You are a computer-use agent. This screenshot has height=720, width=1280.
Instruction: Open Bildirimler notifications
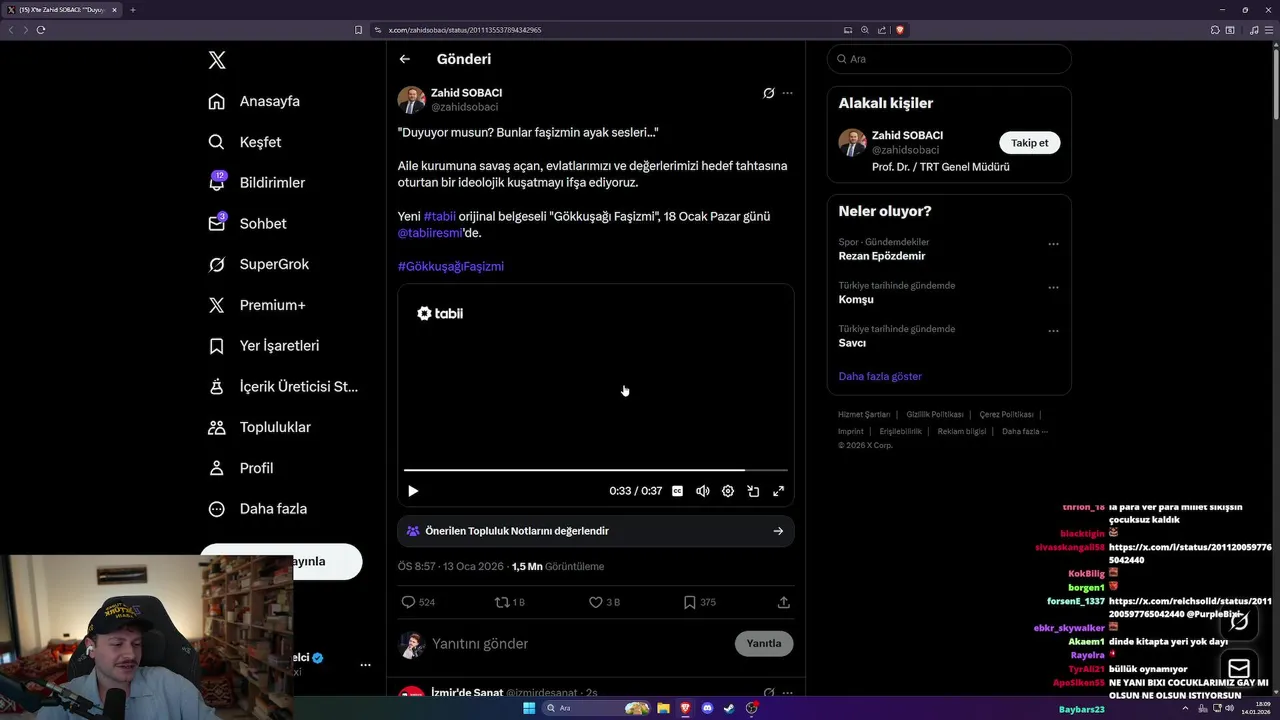[256, 183]
